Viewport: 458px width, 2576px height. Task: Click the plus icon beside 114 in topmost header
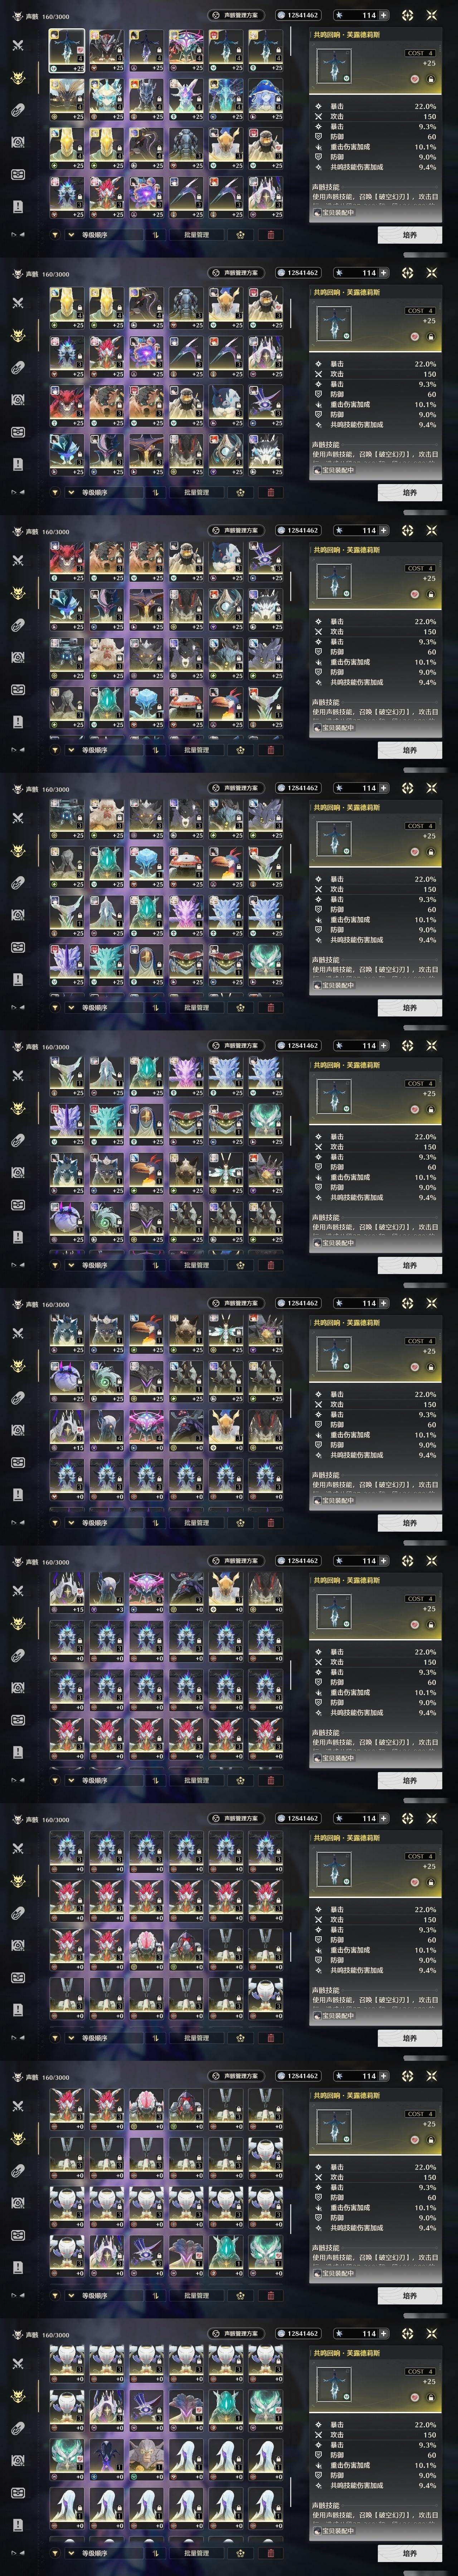tap(384, 15)
